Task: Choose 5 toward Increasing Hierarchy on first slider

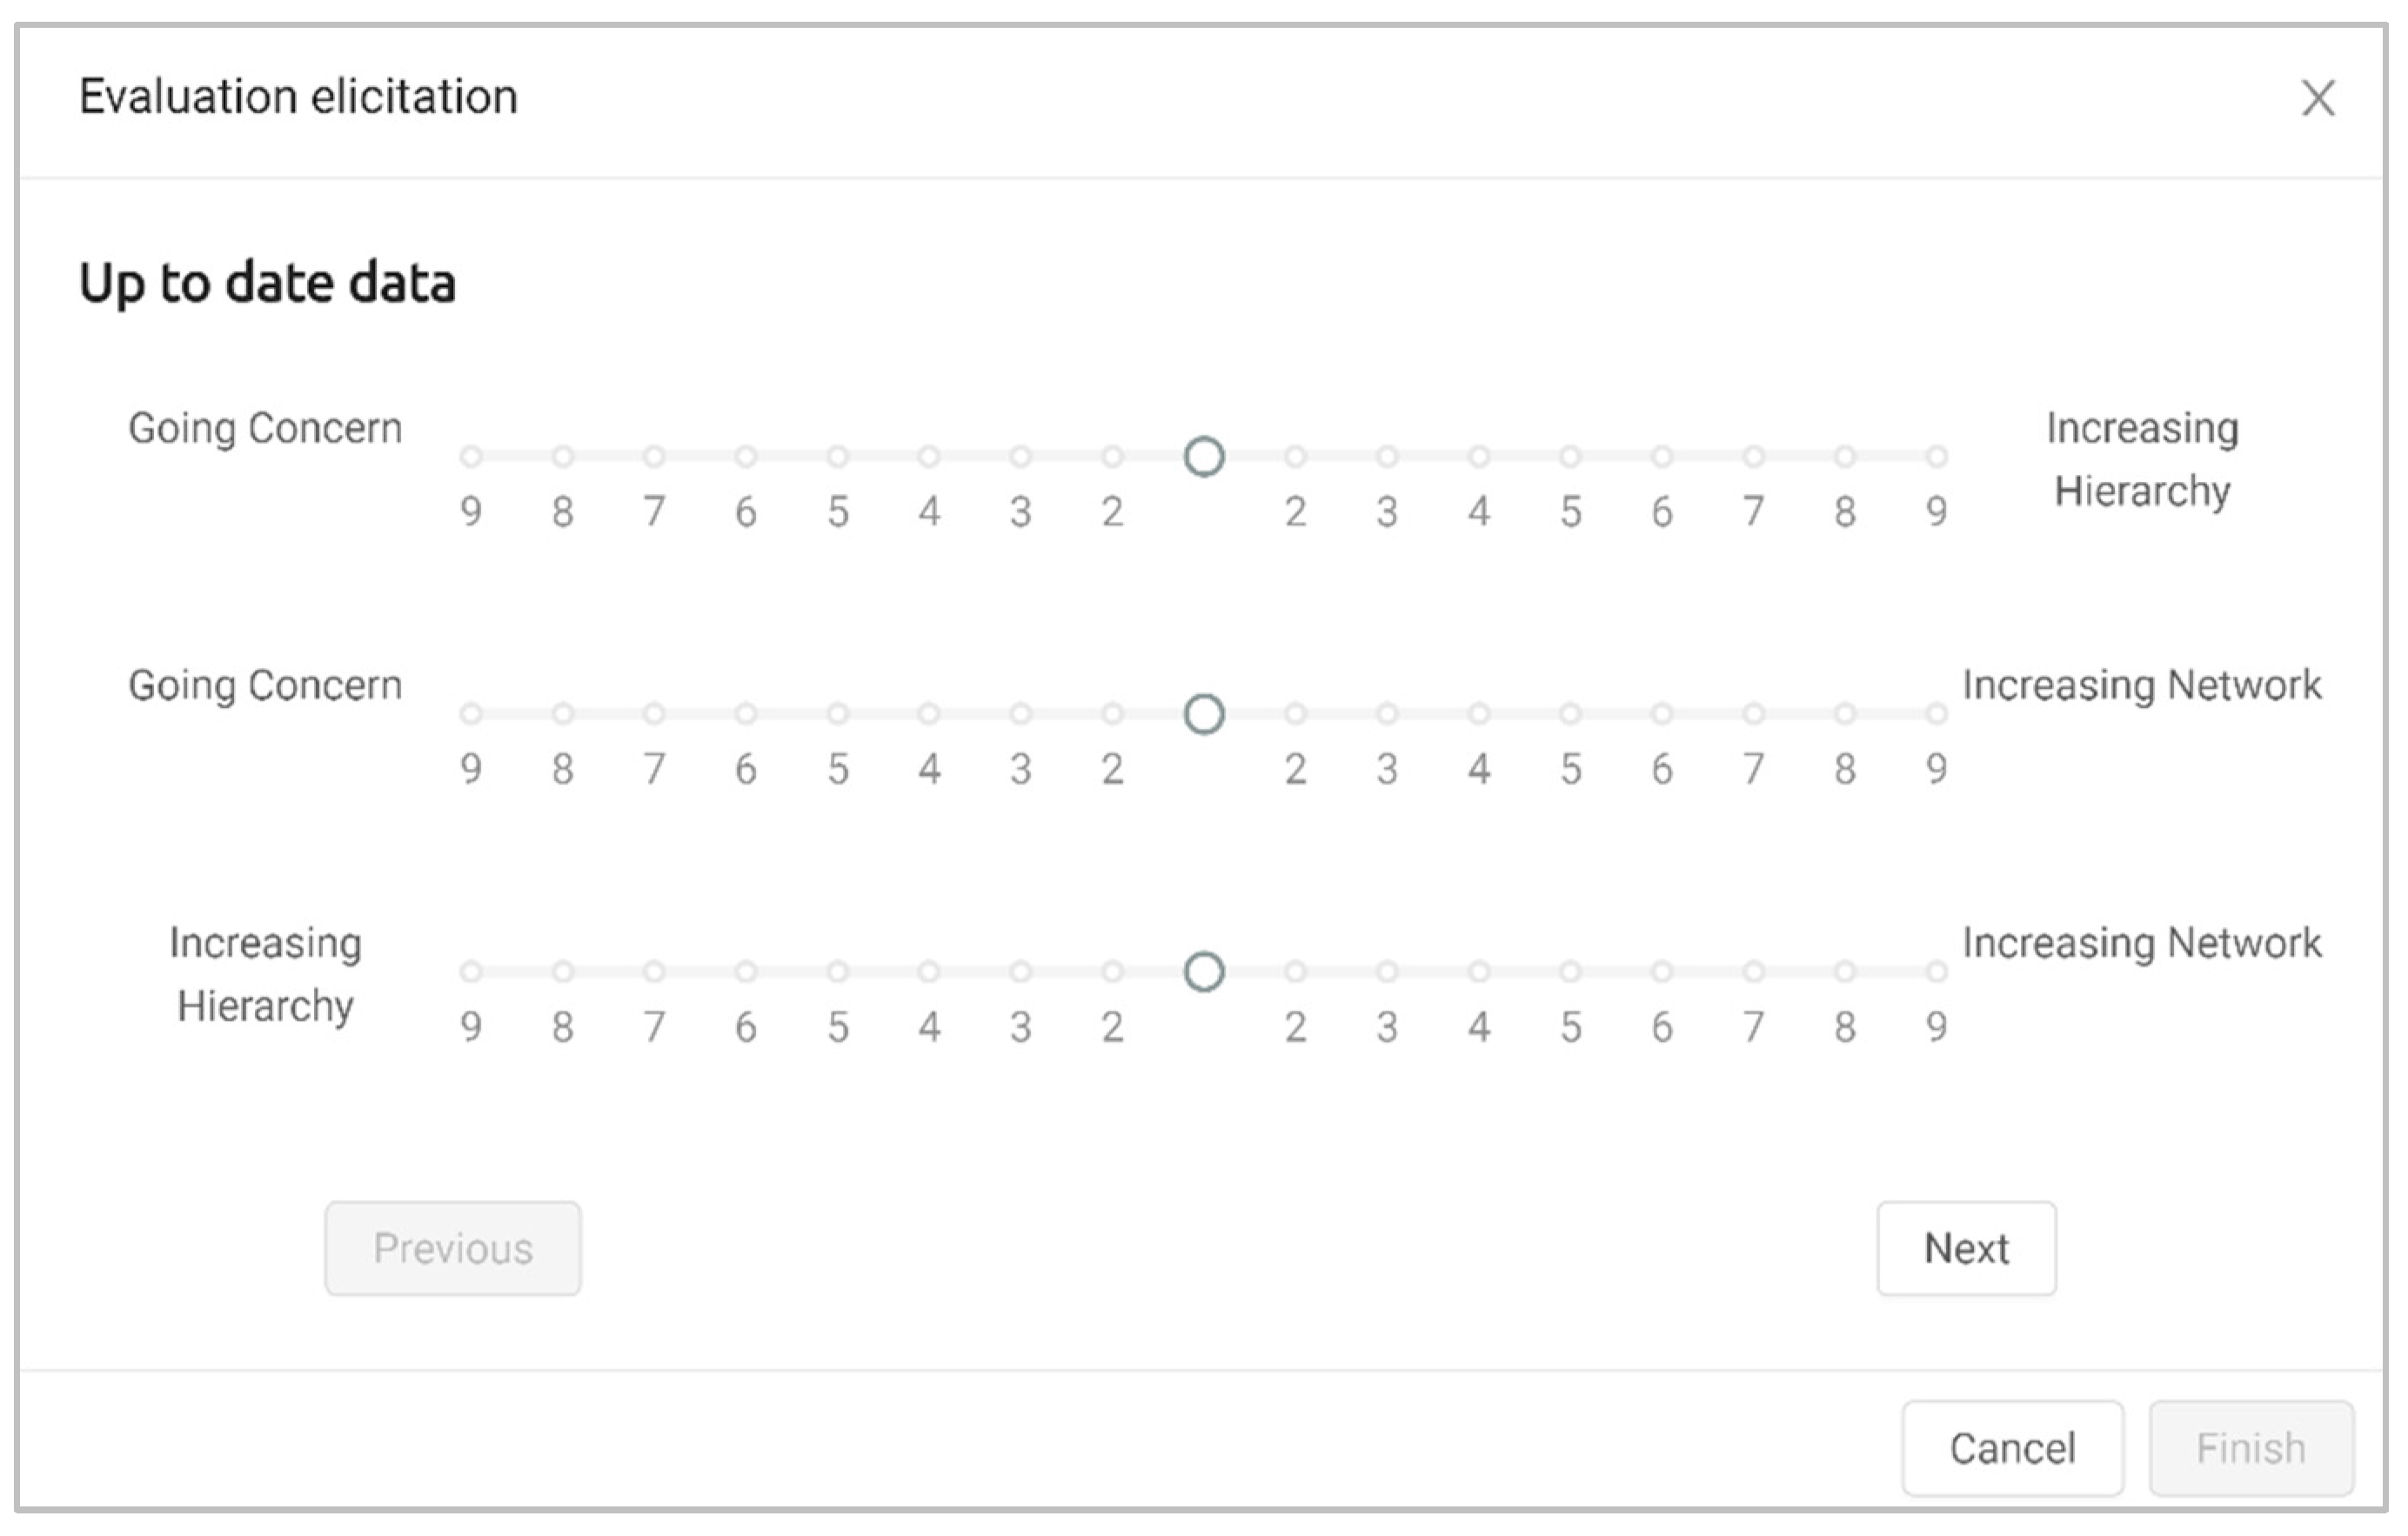Action: point(1570,457)
